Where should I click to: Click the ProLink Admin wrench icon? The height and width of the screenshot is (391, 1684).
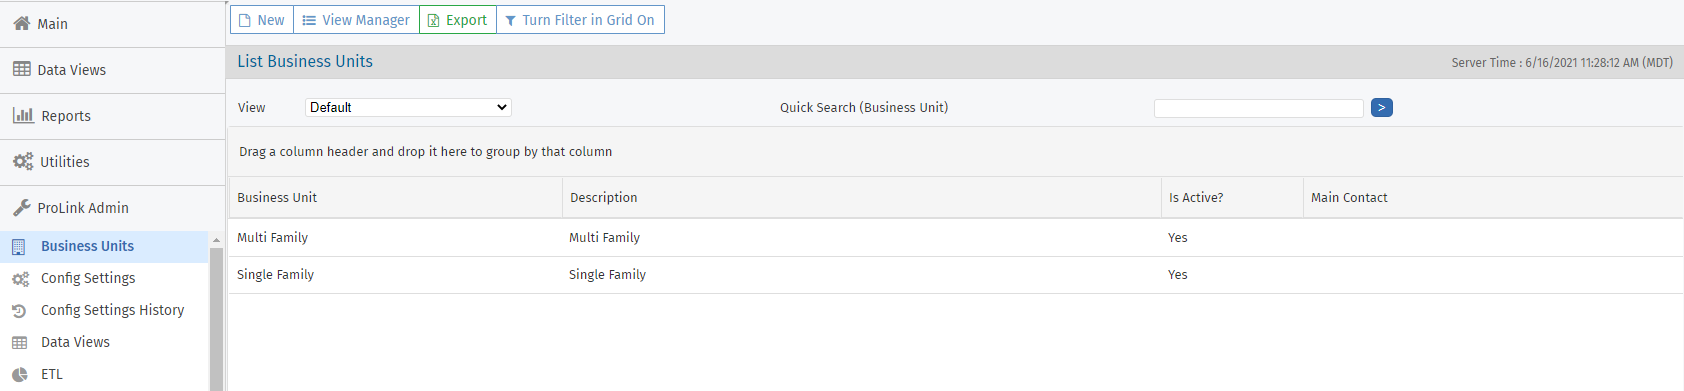click(21, 208)
